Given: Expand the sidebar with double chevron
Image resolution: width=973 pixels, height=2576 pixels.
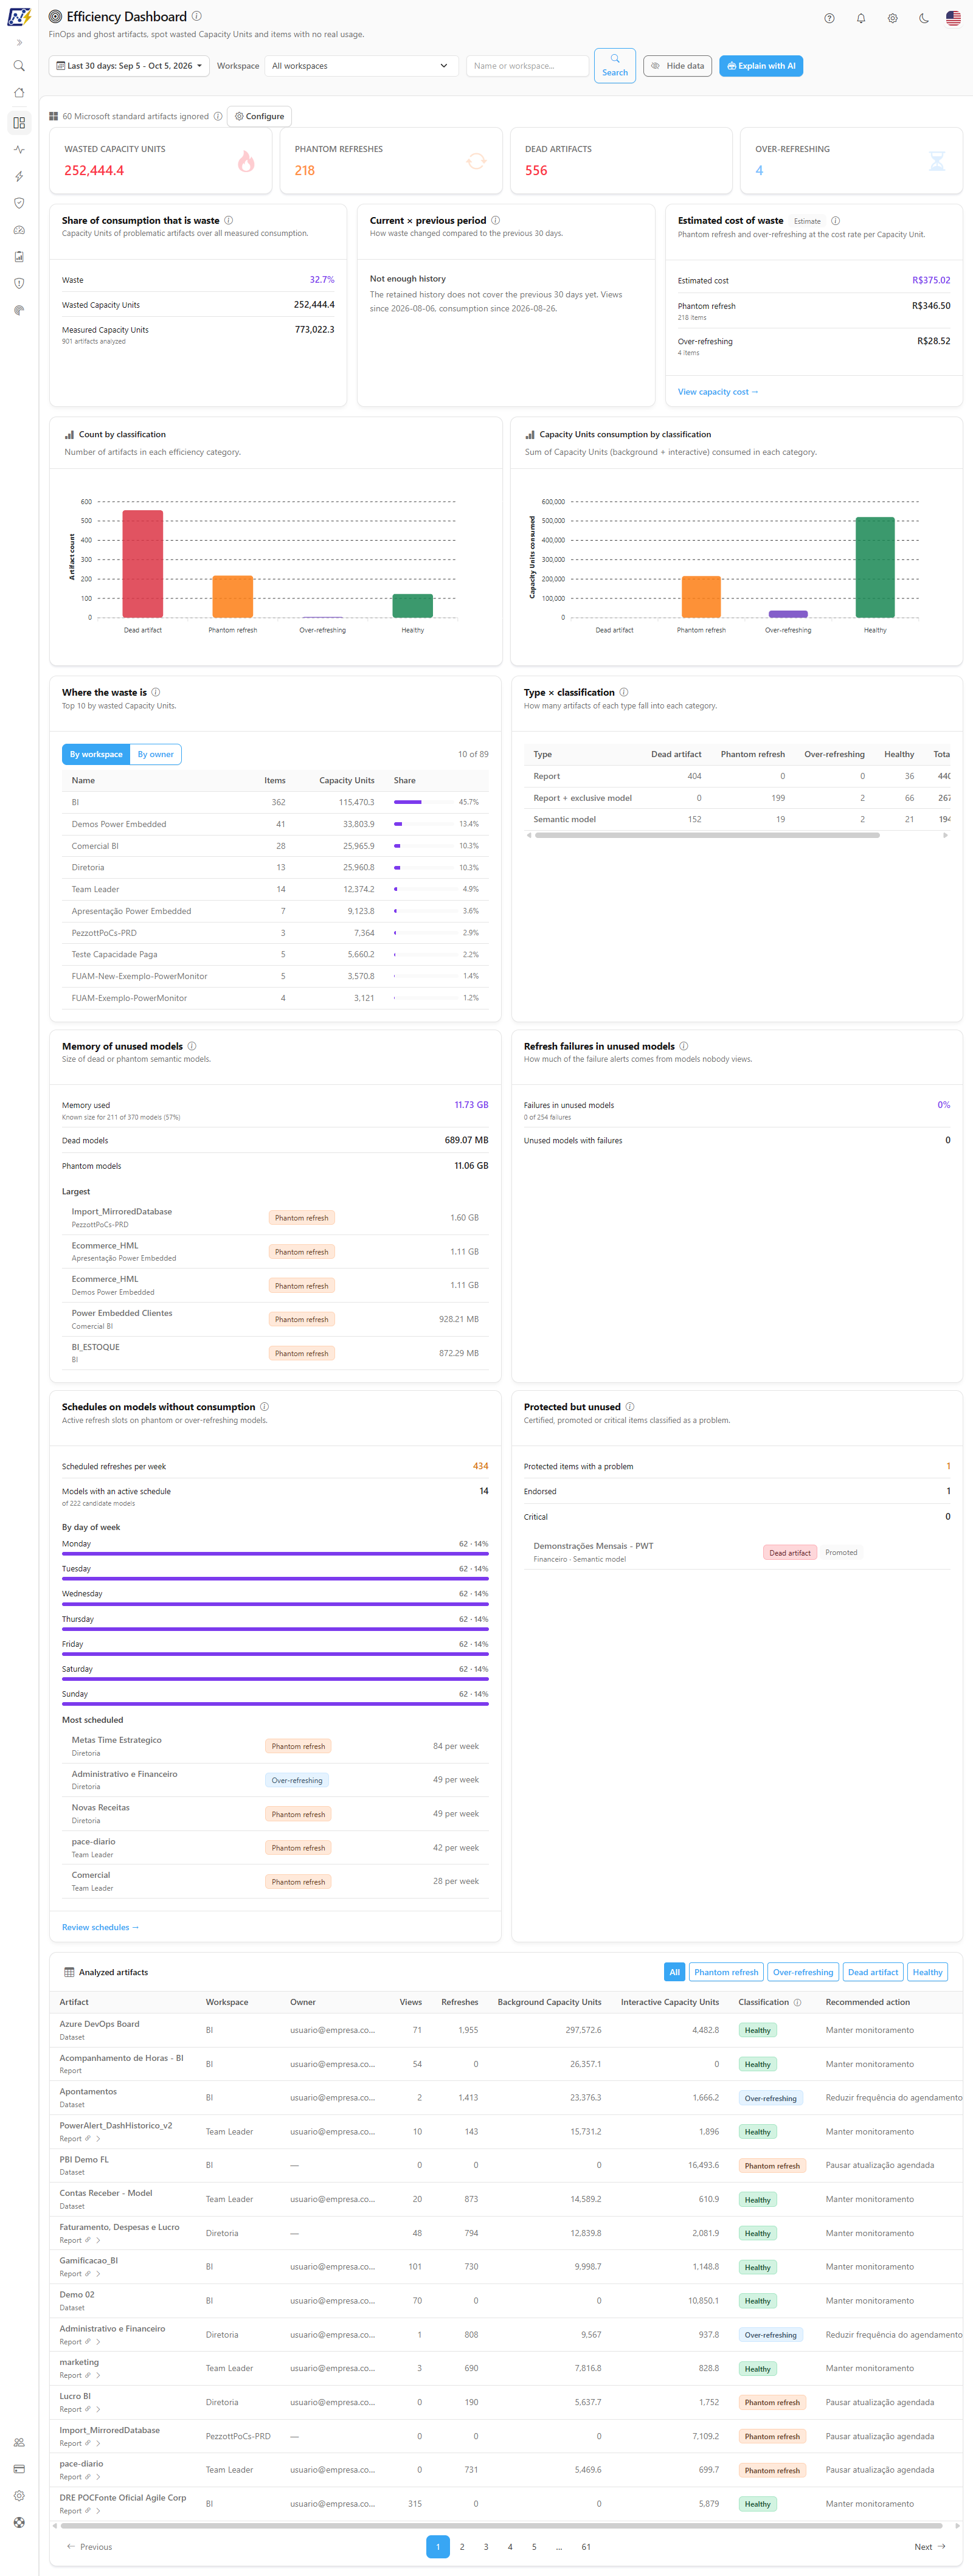Looking at the screenshot, I should point(19,42).
